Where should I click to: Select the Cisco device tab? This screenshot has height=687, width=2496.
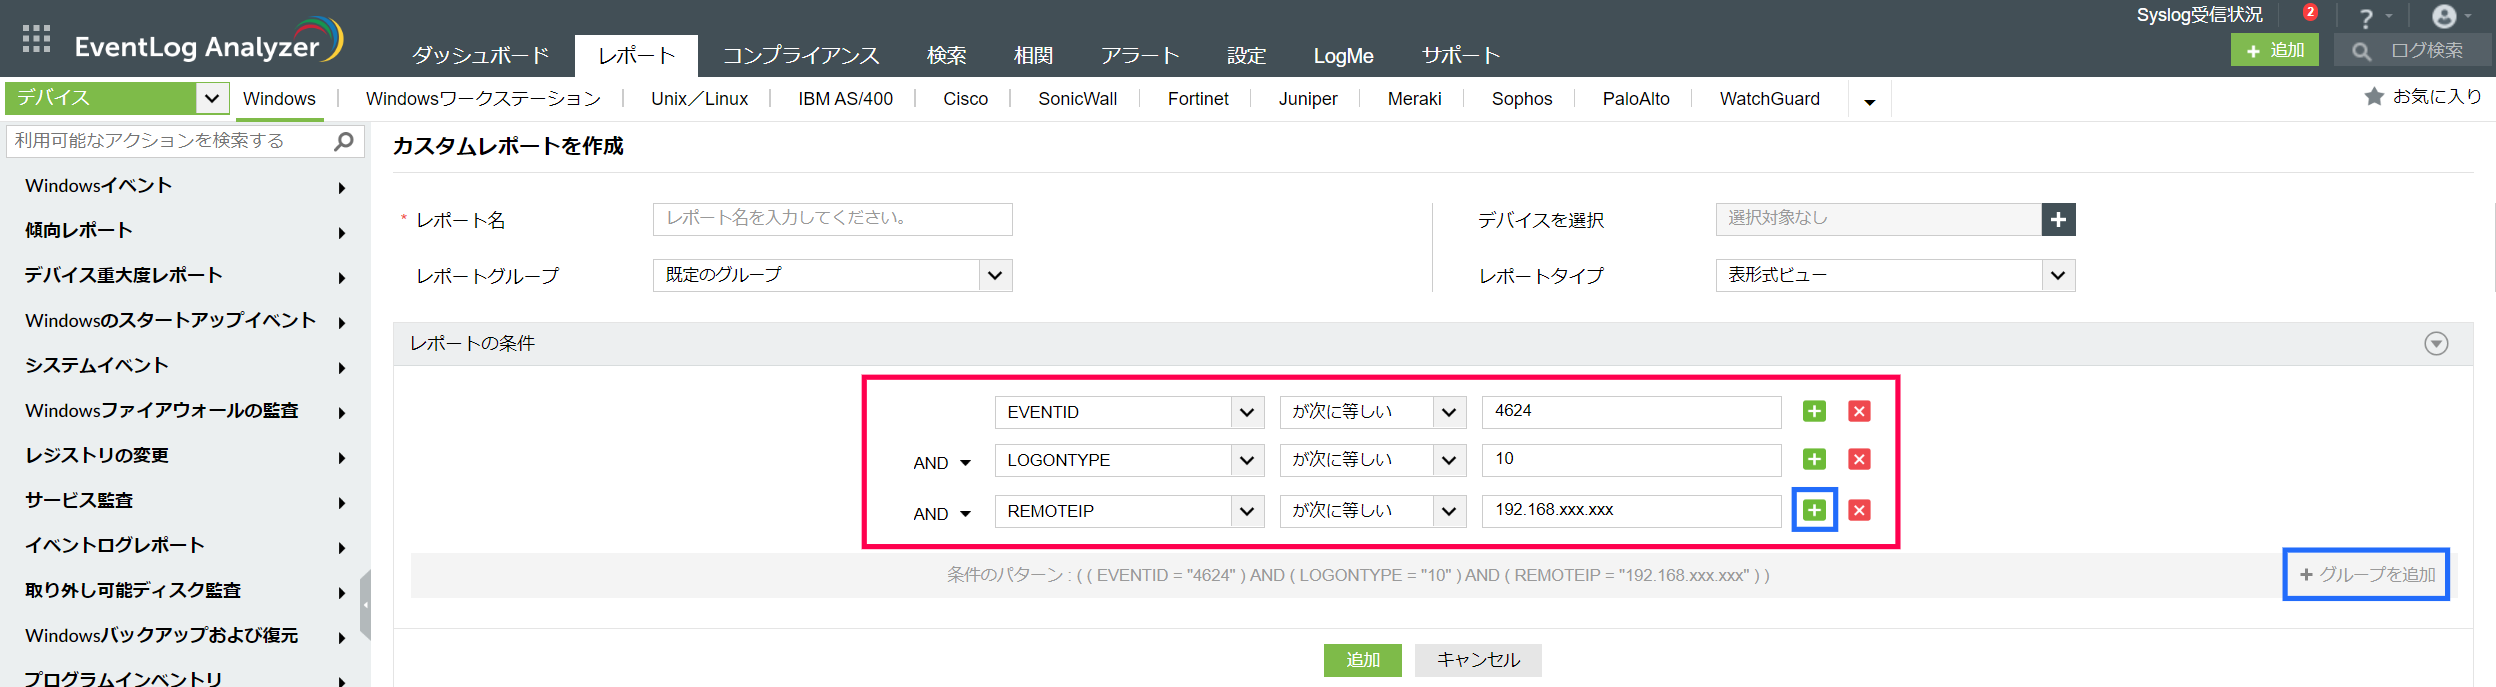pyautogui.click(x=965, y=99)
